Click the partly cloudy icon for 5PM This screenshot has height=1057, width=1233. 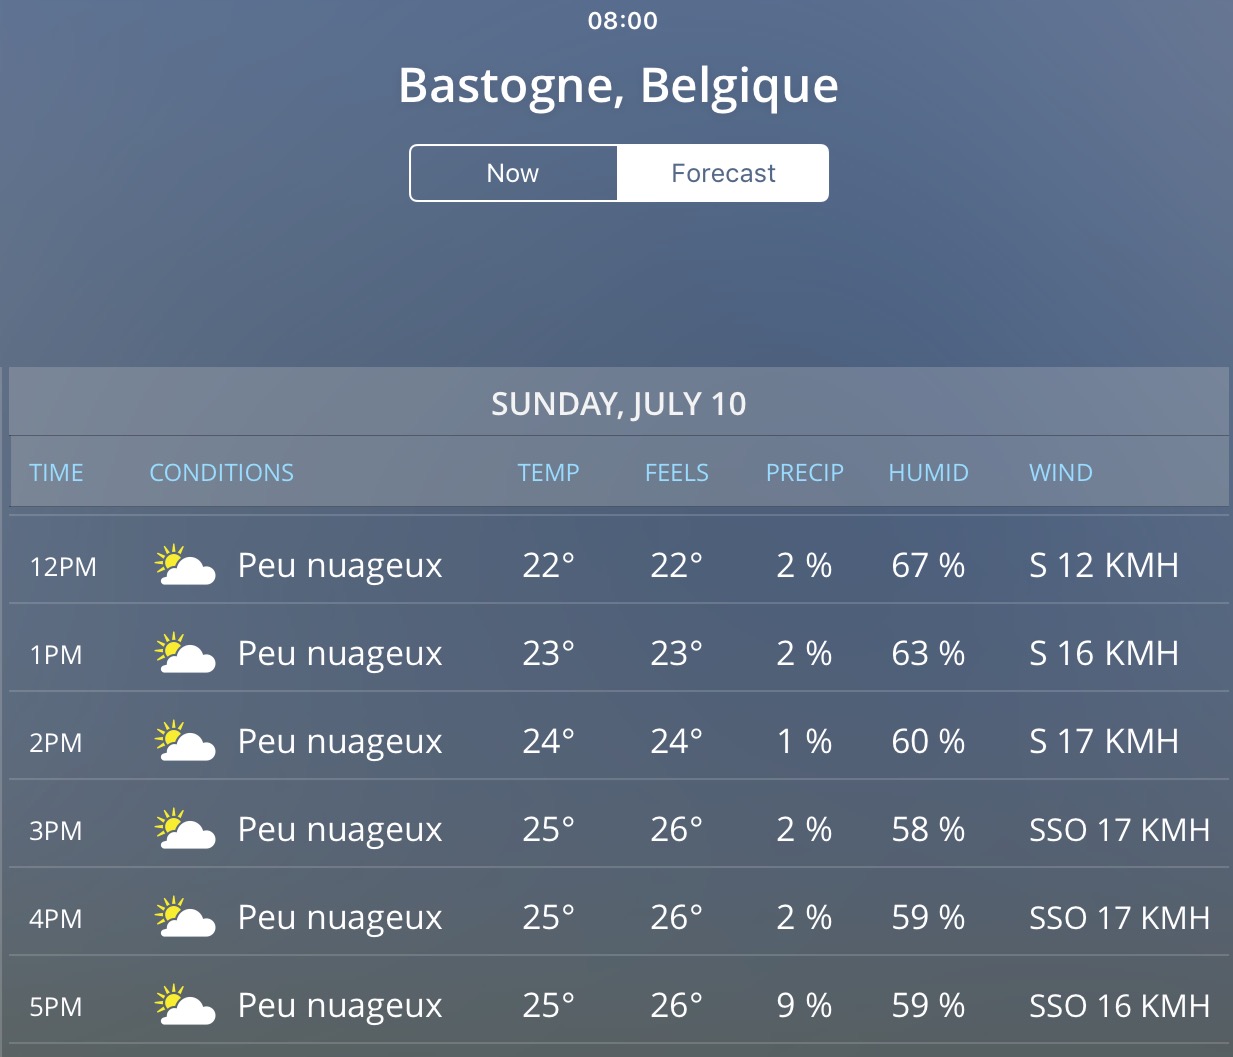coord(185,1005)
